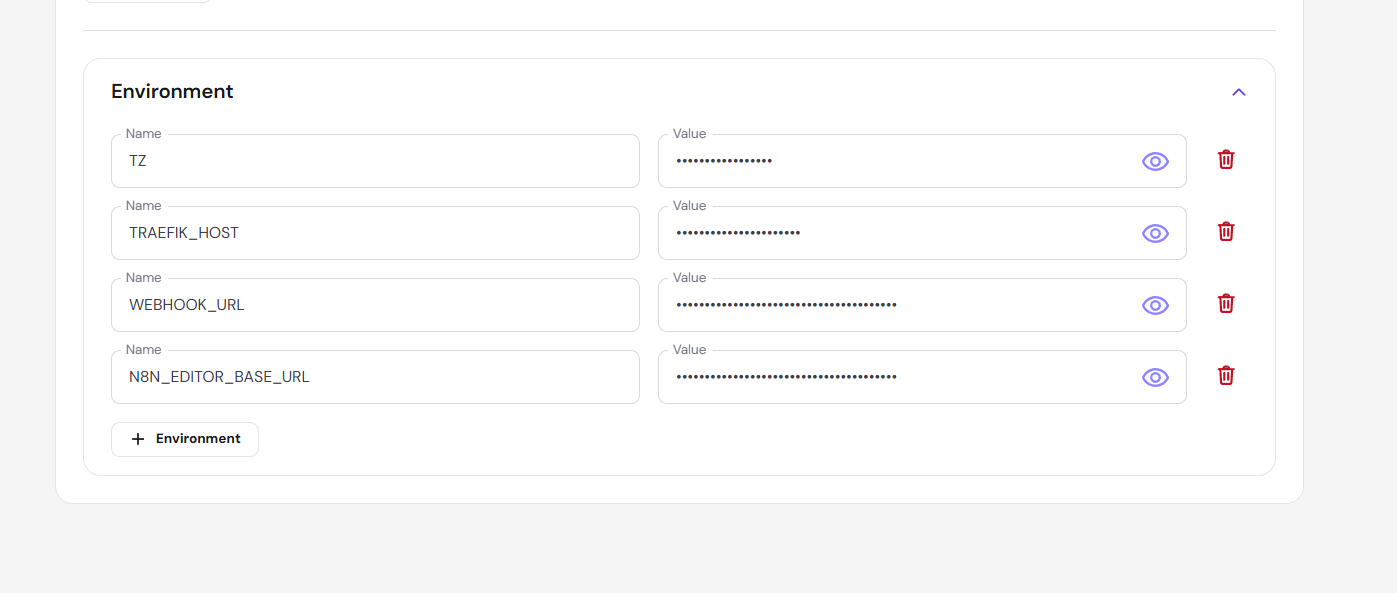Select the WEBHOOK_URL name input
1397x593 pixels.
375,305
